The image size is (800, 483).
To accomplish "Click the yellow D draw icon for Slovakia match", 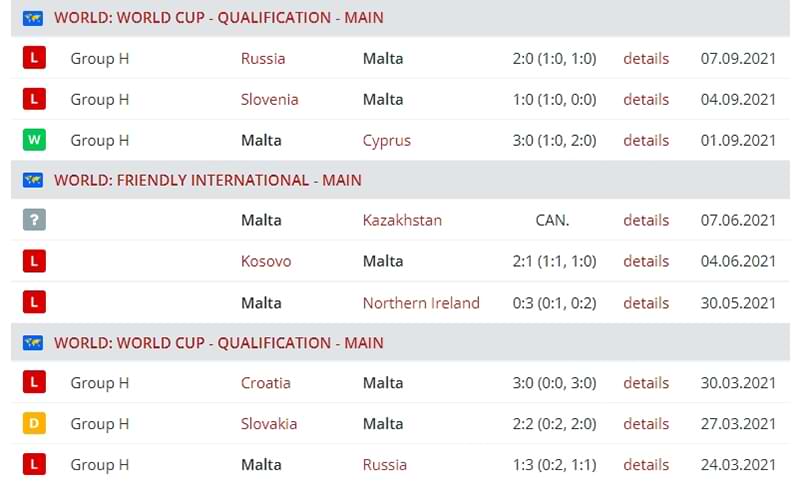I will point(34,423).
